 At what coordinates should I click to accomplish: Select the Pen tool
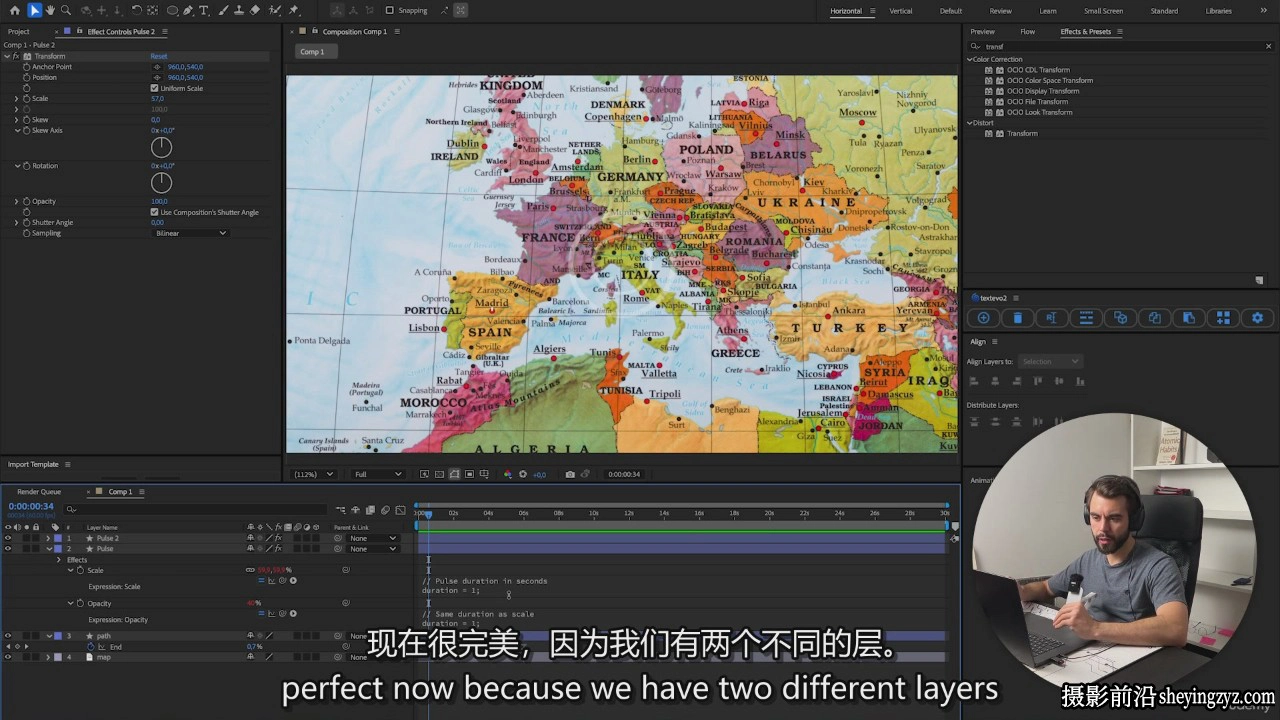click(188, 10)
